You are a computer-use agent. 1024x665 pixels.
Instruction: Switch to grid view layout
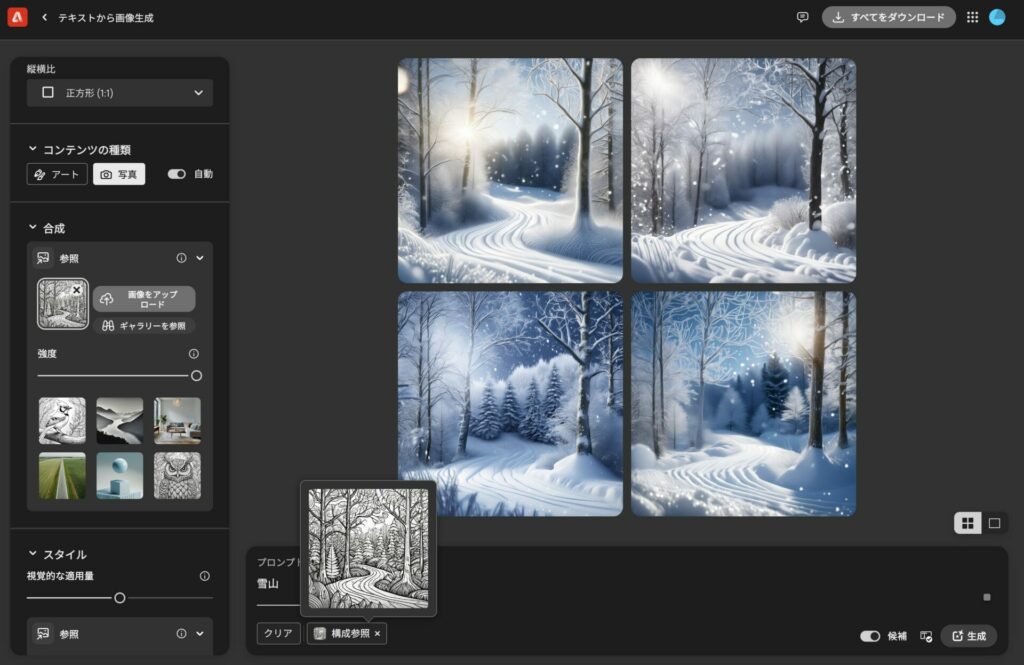[967, 523]
